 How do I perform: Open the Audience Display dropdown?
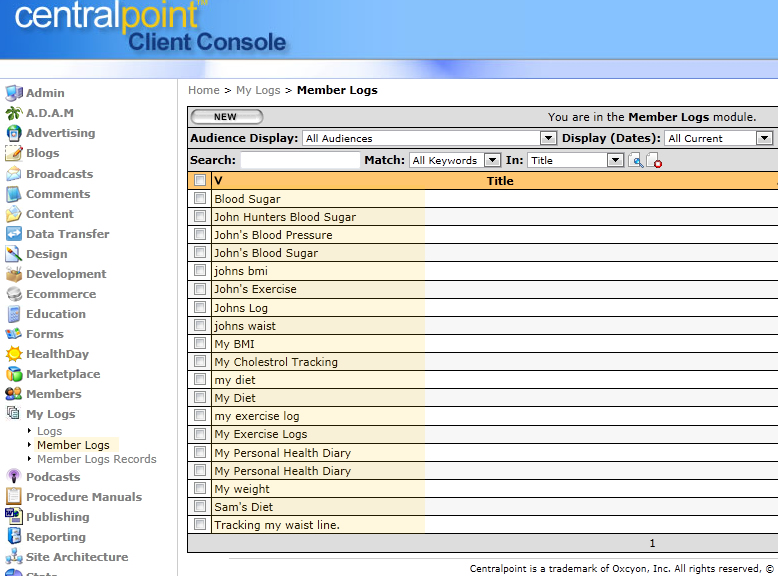(548, 138)
